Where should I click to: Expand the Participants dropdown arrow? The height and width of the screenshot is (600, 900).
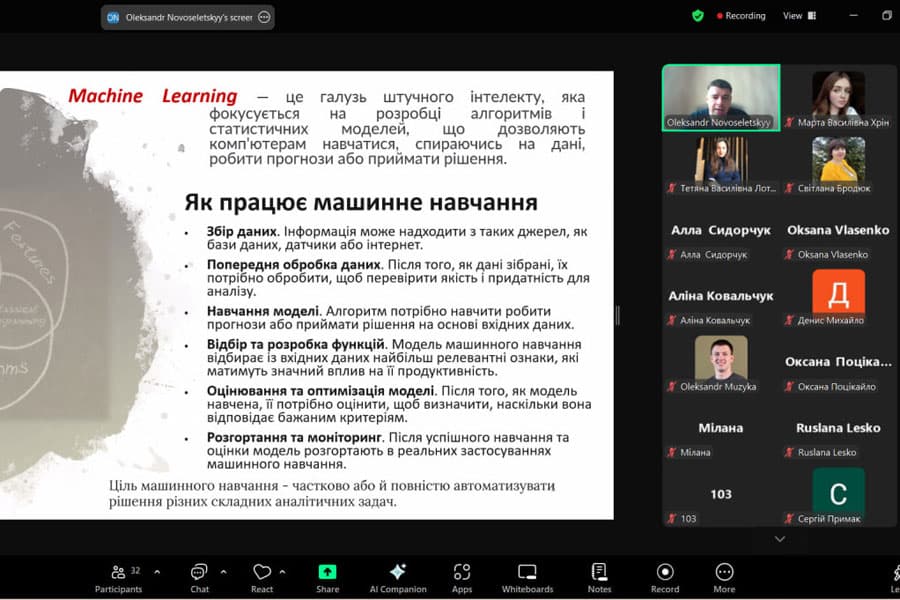[x=156, y=570]
